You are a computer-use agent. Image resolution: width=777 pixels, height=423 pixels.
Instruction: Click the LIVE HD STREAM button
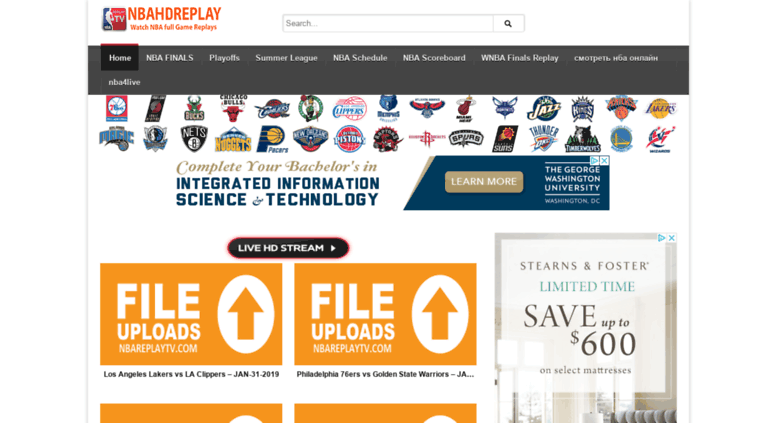(288, 248)
